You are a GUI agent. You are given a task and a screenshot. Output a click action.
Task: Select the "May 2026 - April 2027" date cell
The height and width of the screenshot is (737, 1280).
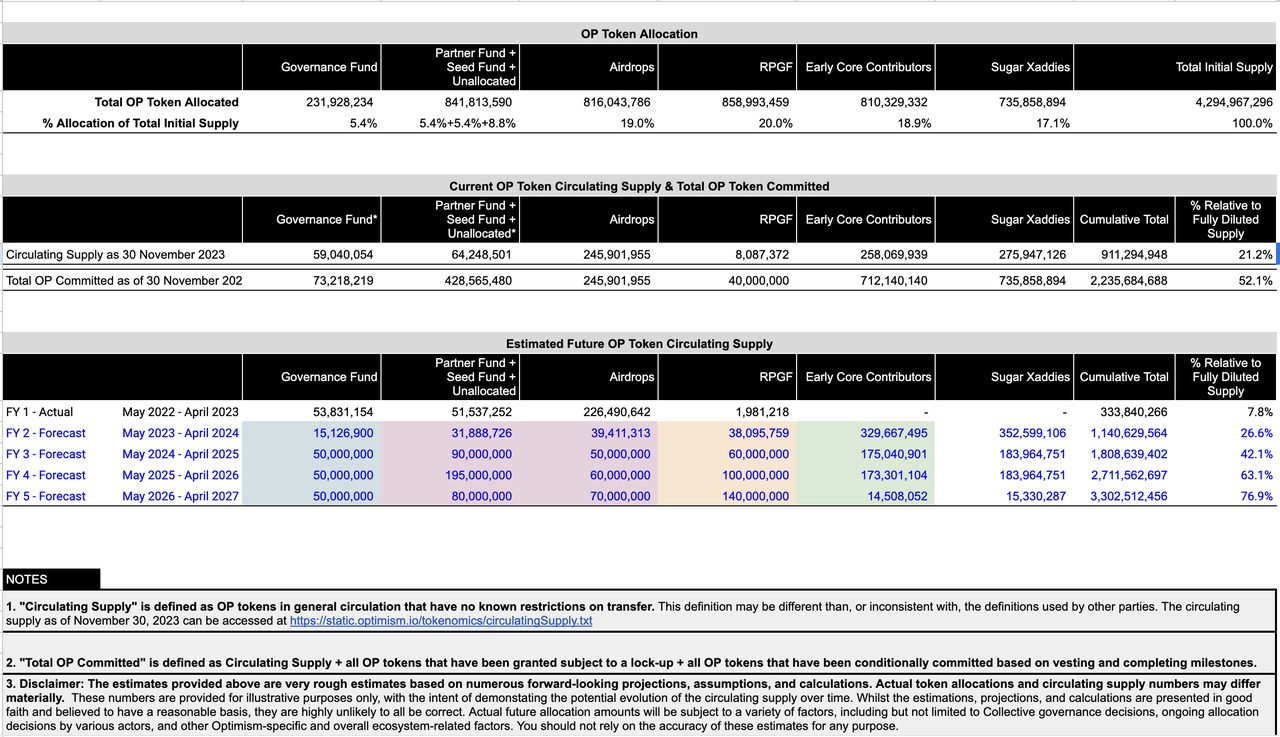[x=180, y=496]
